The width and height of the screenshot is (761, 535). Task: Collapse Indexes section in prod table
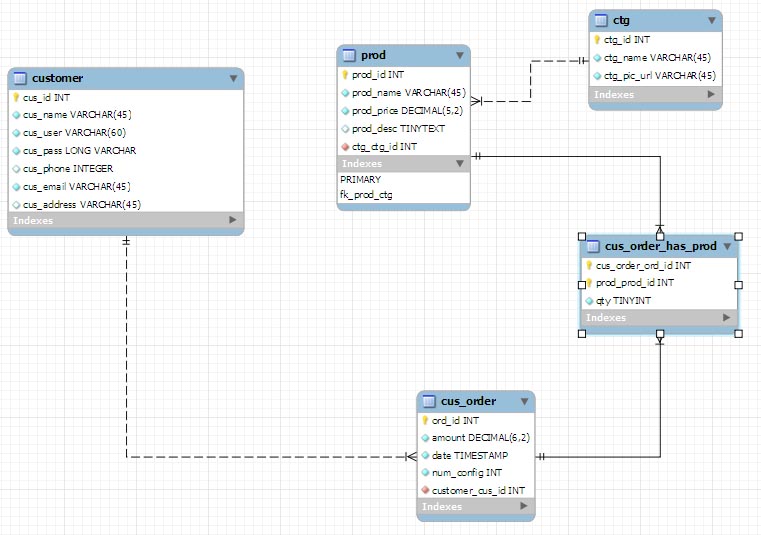pos(460,164)
